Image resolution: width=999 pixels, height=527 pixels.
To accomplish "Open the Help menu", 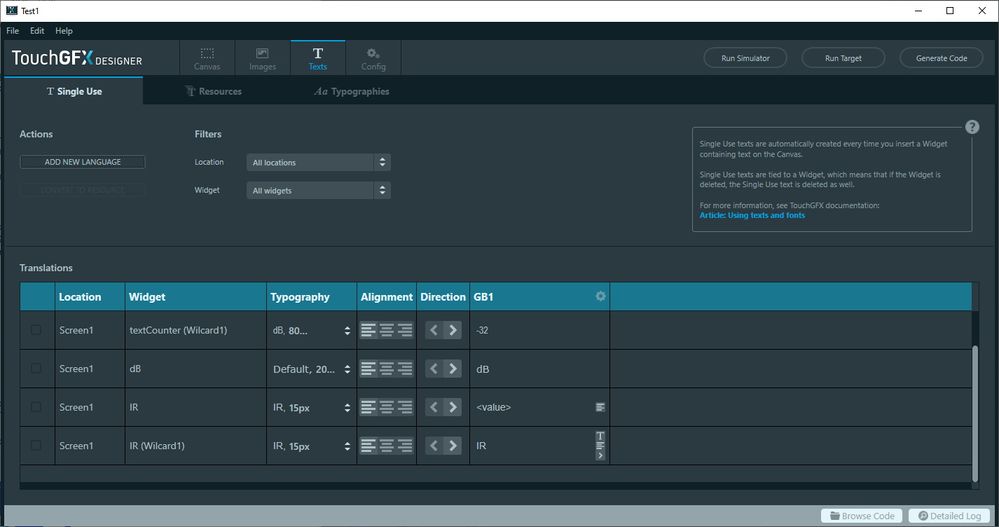I will [x=64, y=31].
